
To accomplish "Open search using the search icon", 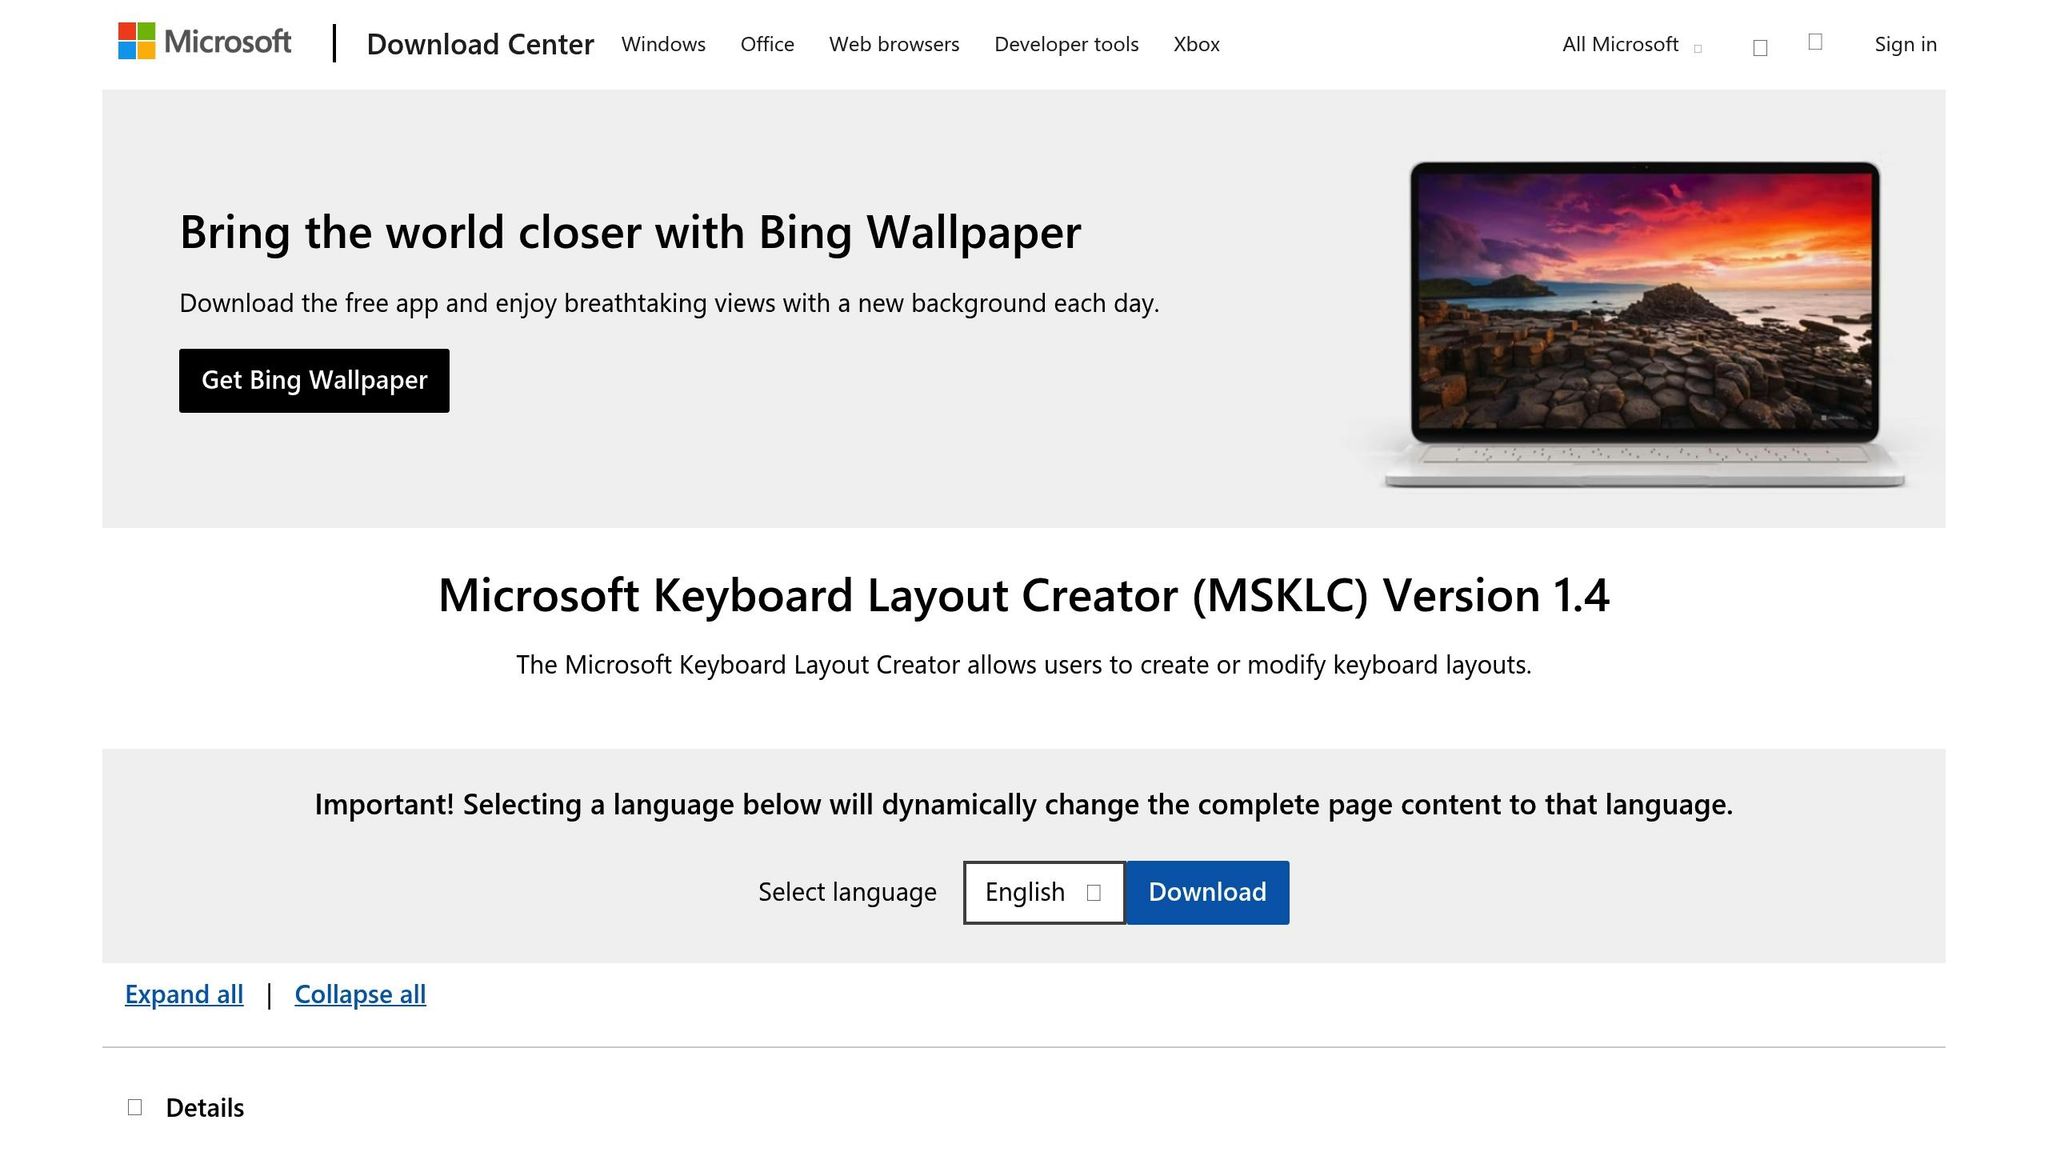I will pyautogui.click(x=1760, y=46).
